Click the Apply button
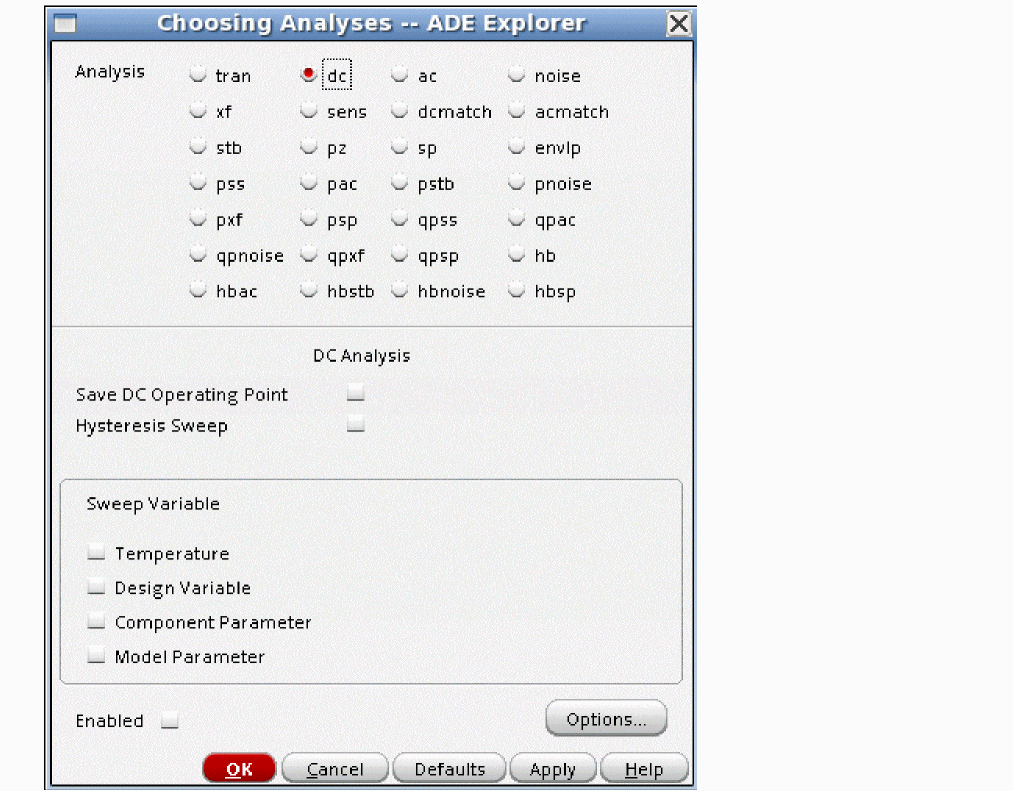This screenshot has width=1013, height=791. [x=553, y=768]
